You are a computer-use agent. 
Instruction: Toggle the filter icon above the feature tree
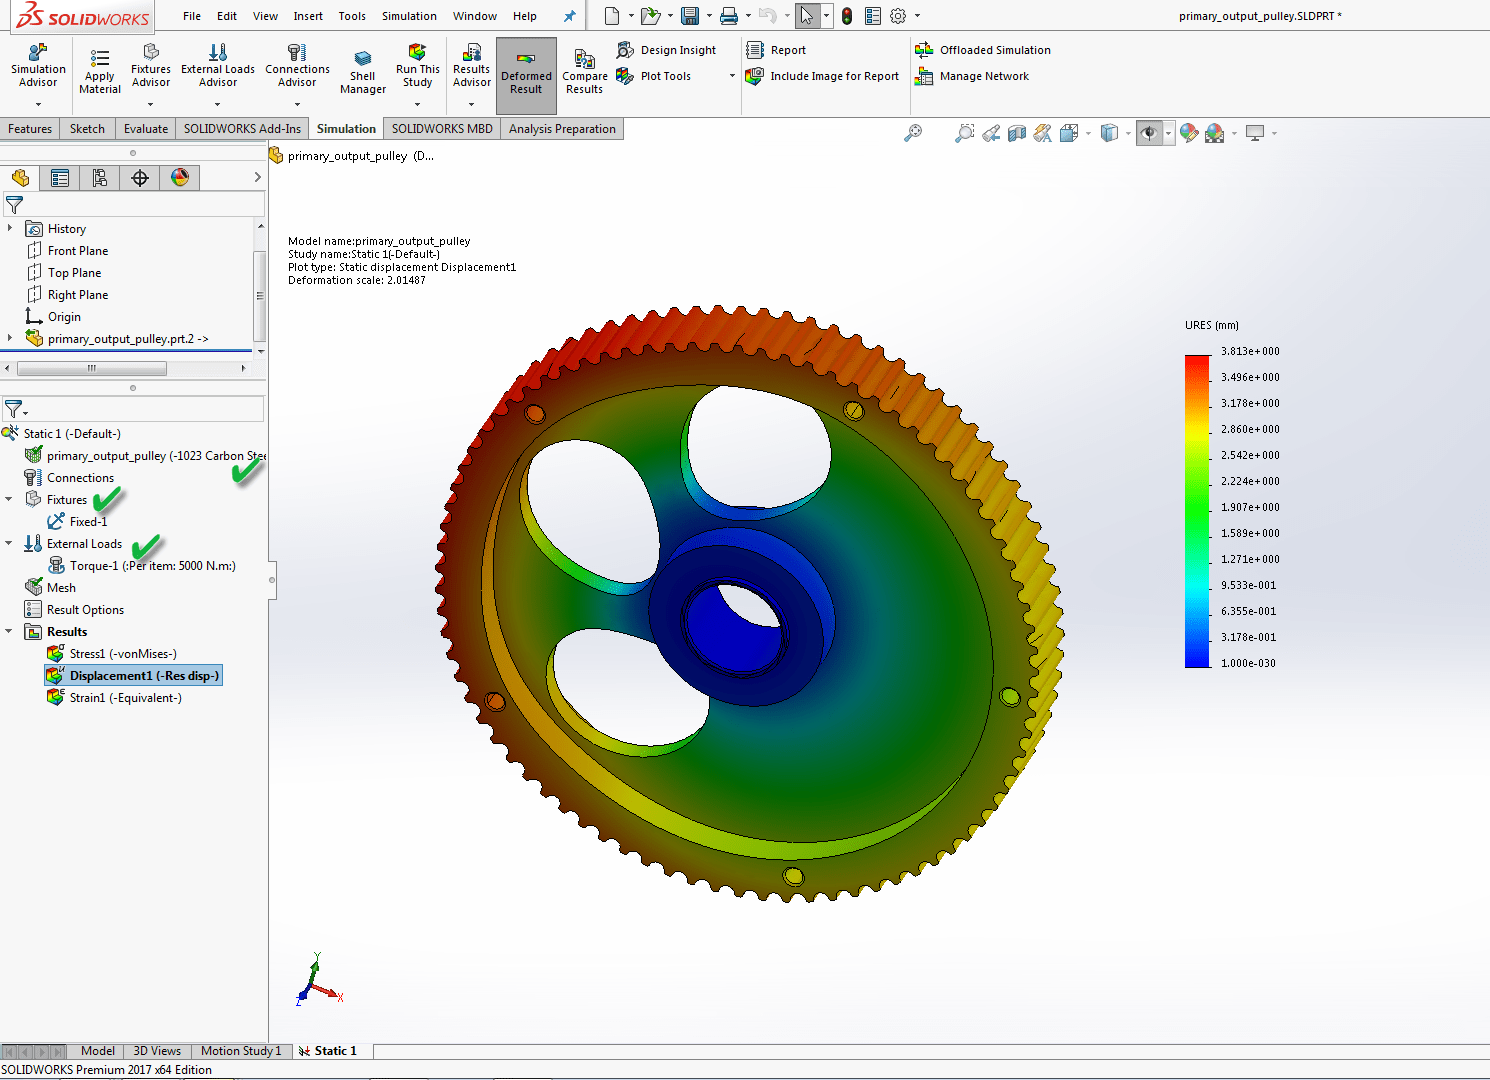click(14, 204)
